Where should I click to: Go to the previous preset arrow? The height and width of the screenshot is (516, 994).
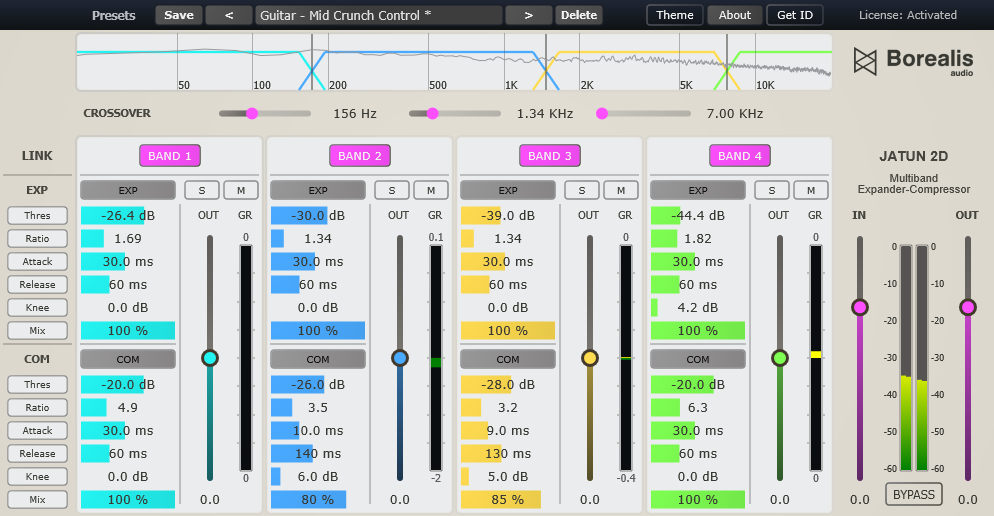pos(229,15)
